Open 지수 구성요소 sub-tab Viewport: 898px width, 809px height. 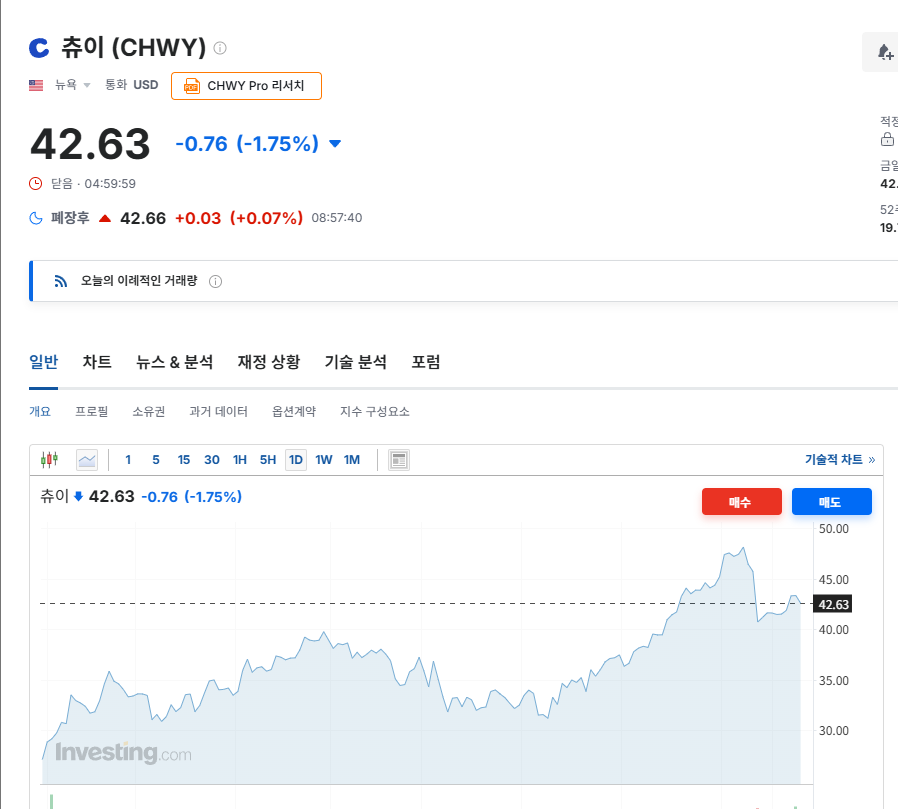pos(375,412)
